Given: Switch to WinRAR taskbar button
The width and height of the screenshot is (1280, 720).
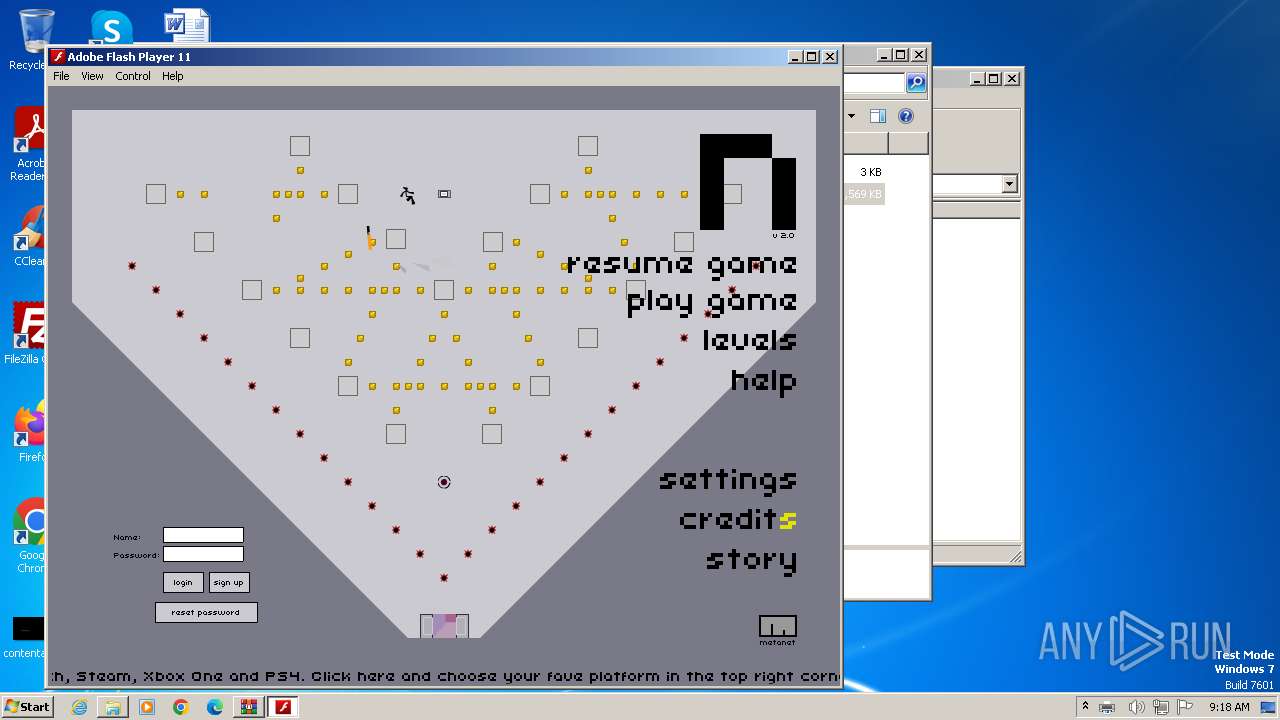Looking at the screenshot, I should tap(248, 707).
